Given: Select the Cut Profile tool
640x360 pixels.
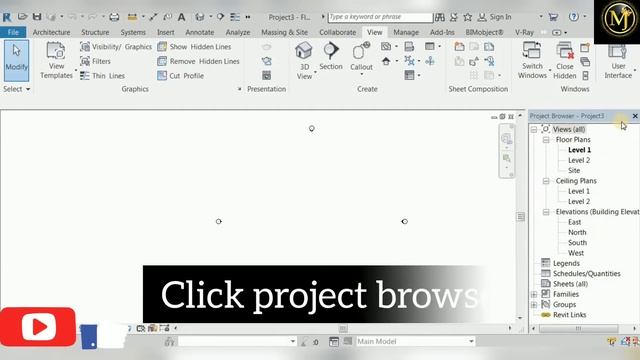Looking at the screenshot, I should [x=180, y=76].
